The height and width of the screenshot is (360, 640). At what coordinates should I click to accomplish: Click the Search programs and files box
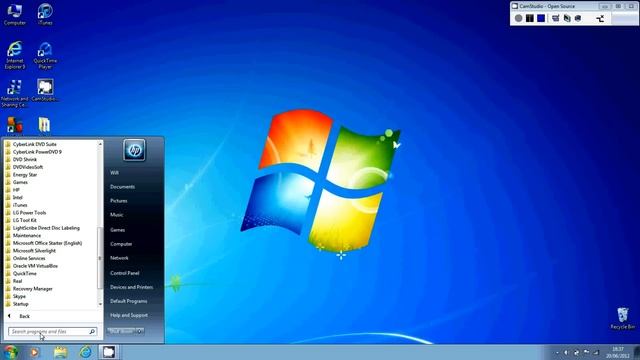[x=52, y=331]
